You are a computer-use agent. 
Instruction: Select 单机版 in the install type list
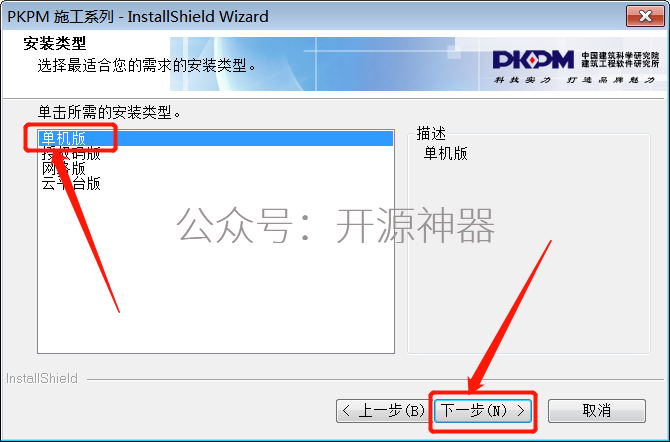(216, 138)
